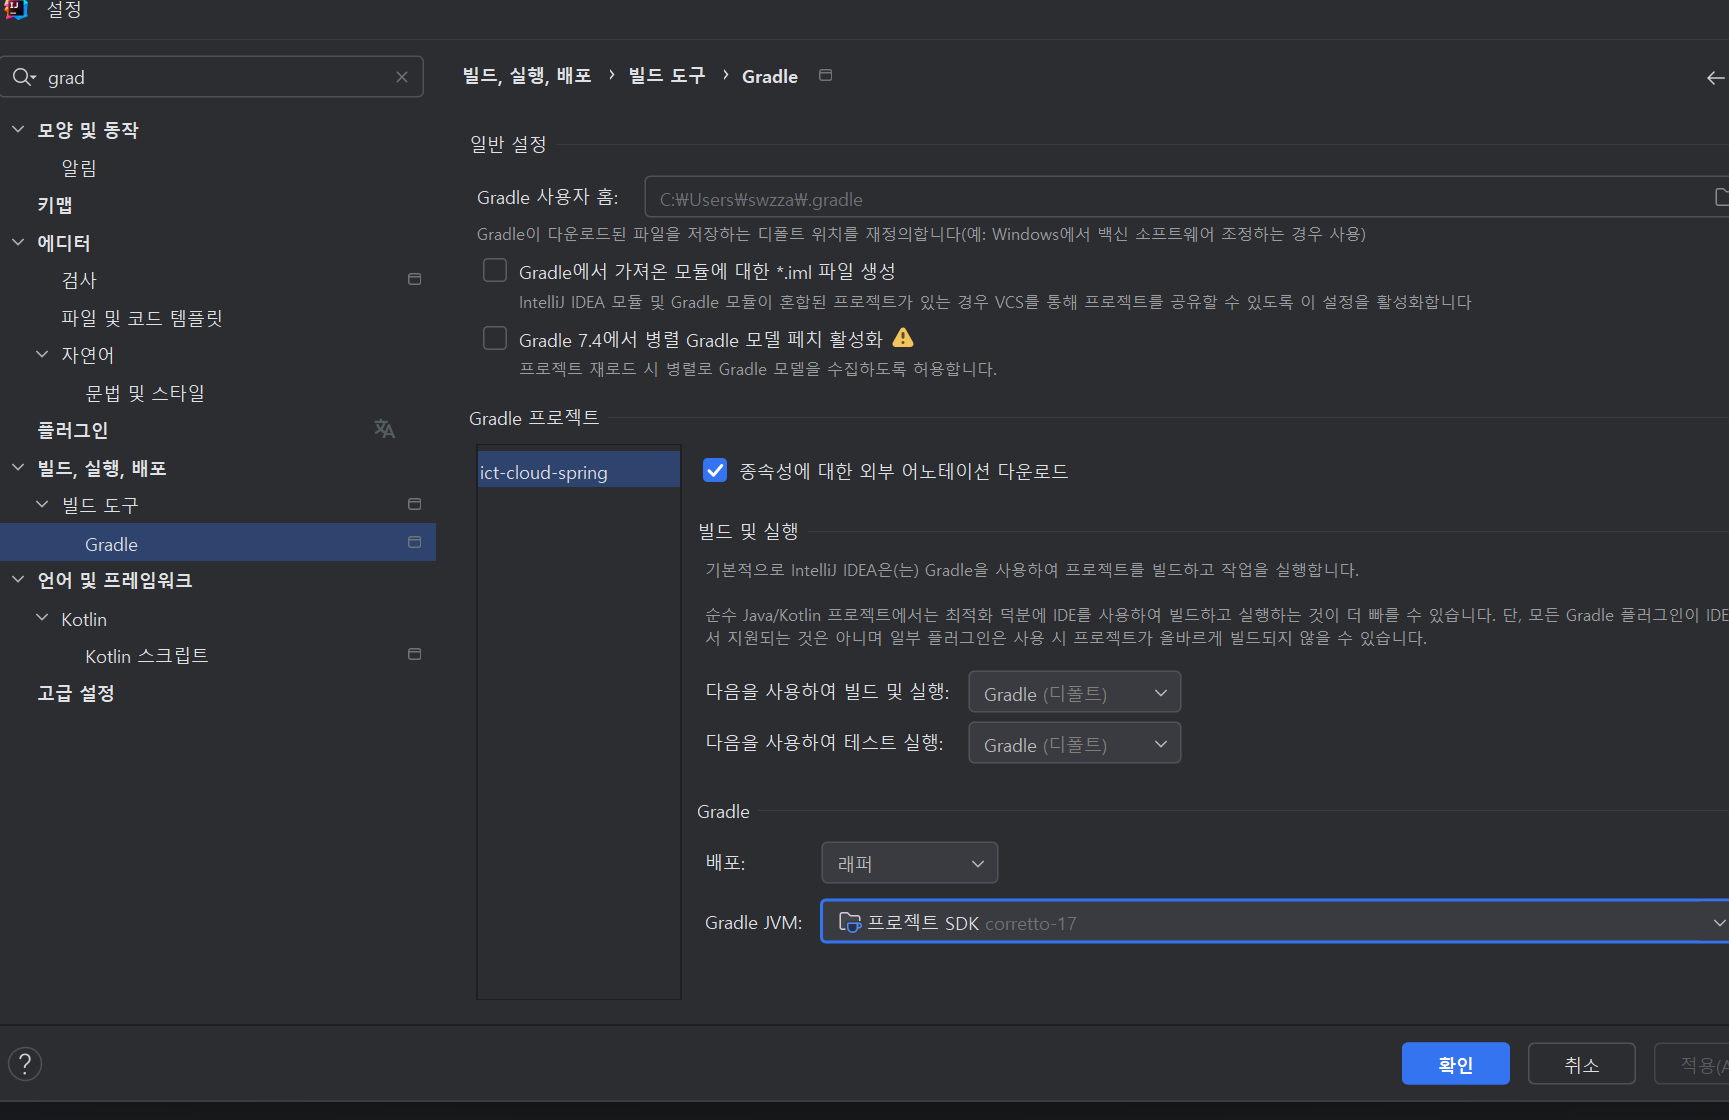The height and width of the screenshot is (1120, 1729).
Task: Uncheck 종속성에 대한 외부 어노테이션 다운로드
Action: pyautogui.click(x=715, y=470)
